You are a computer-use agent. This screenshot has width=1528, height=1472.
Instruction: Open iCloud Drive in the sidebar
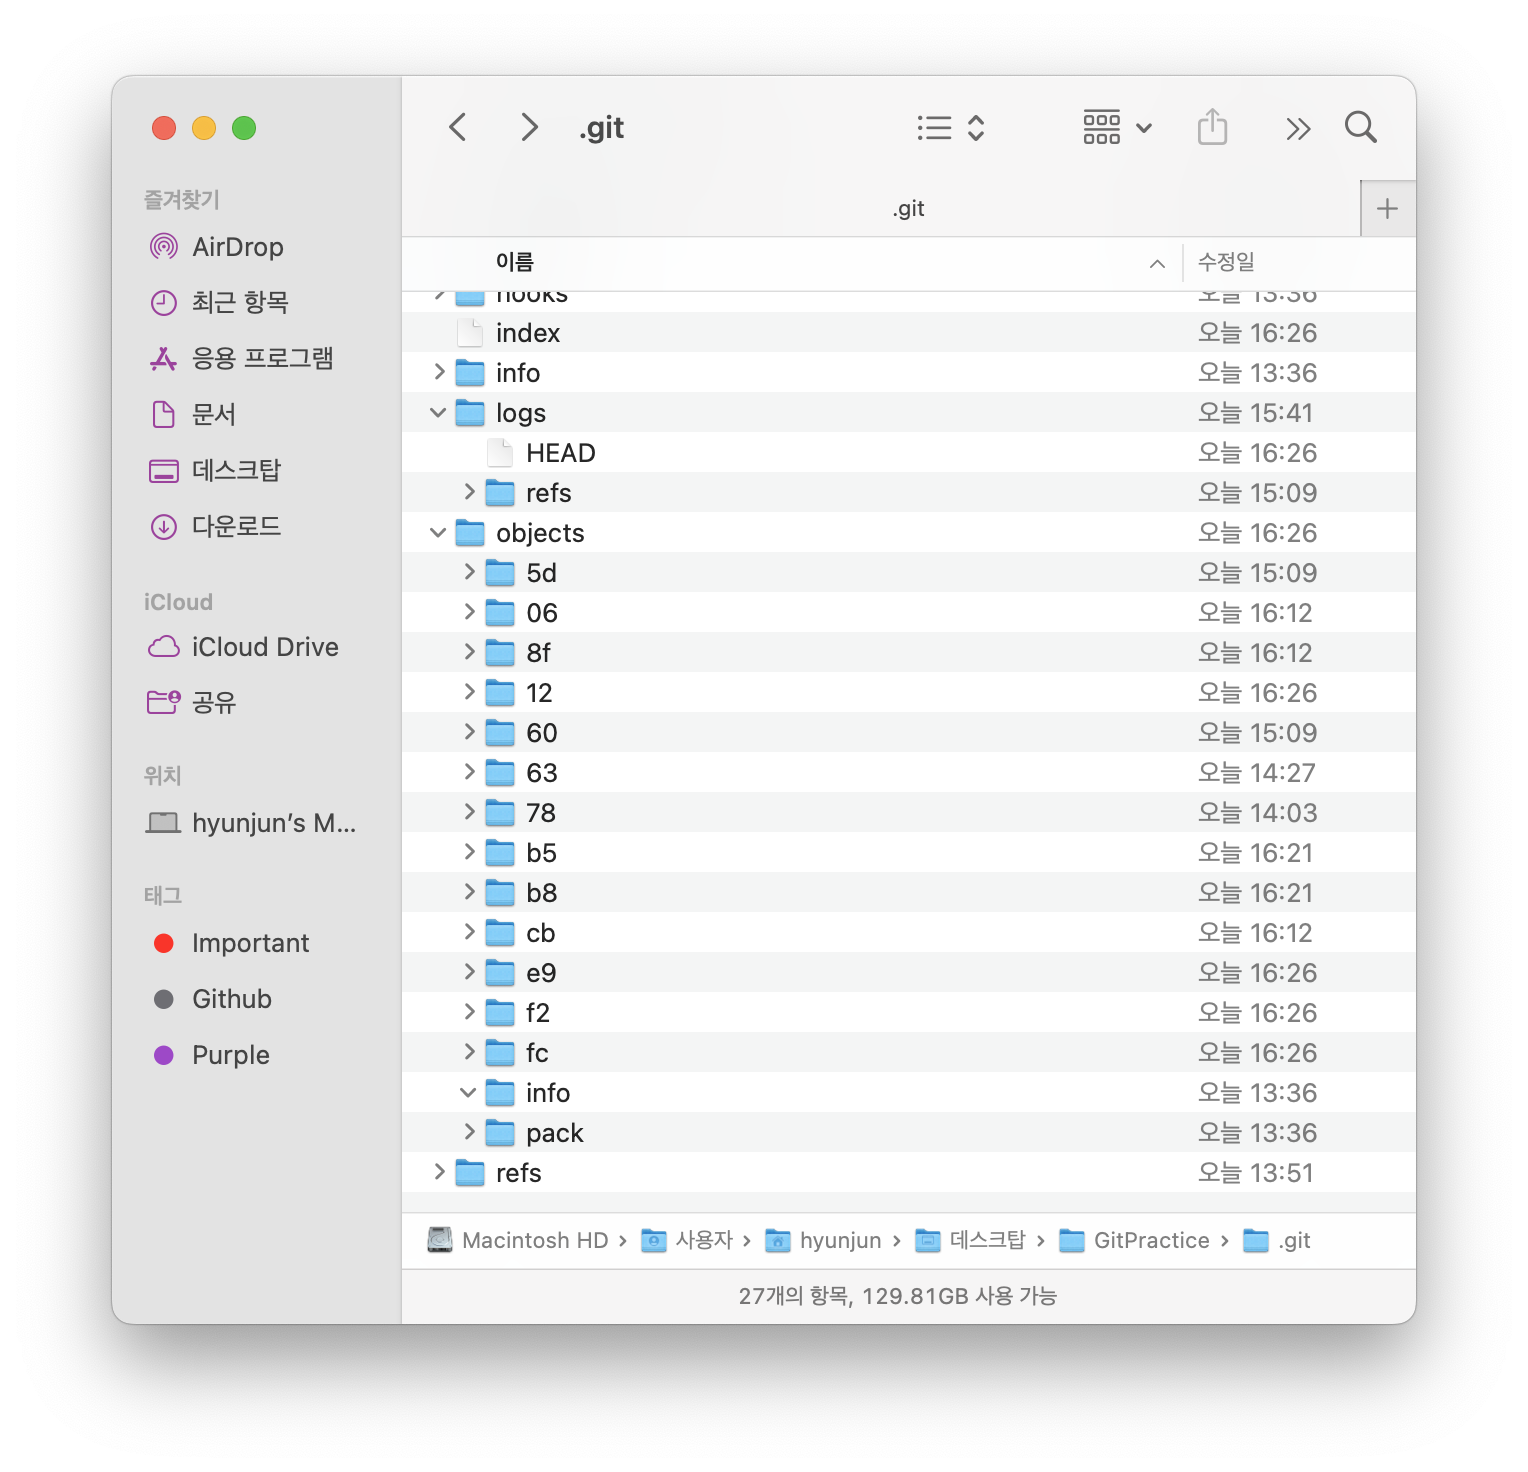pos(243,647)
